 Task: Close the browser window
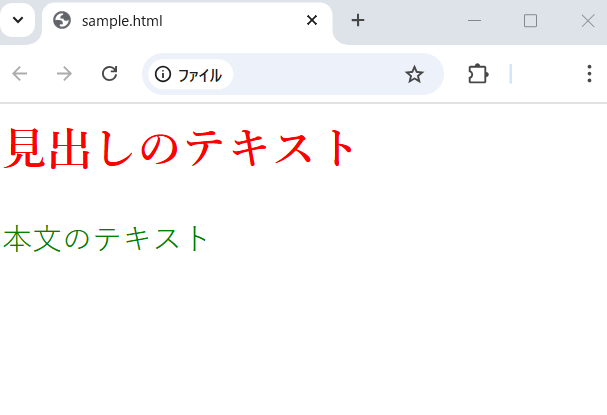coord(588,21)
